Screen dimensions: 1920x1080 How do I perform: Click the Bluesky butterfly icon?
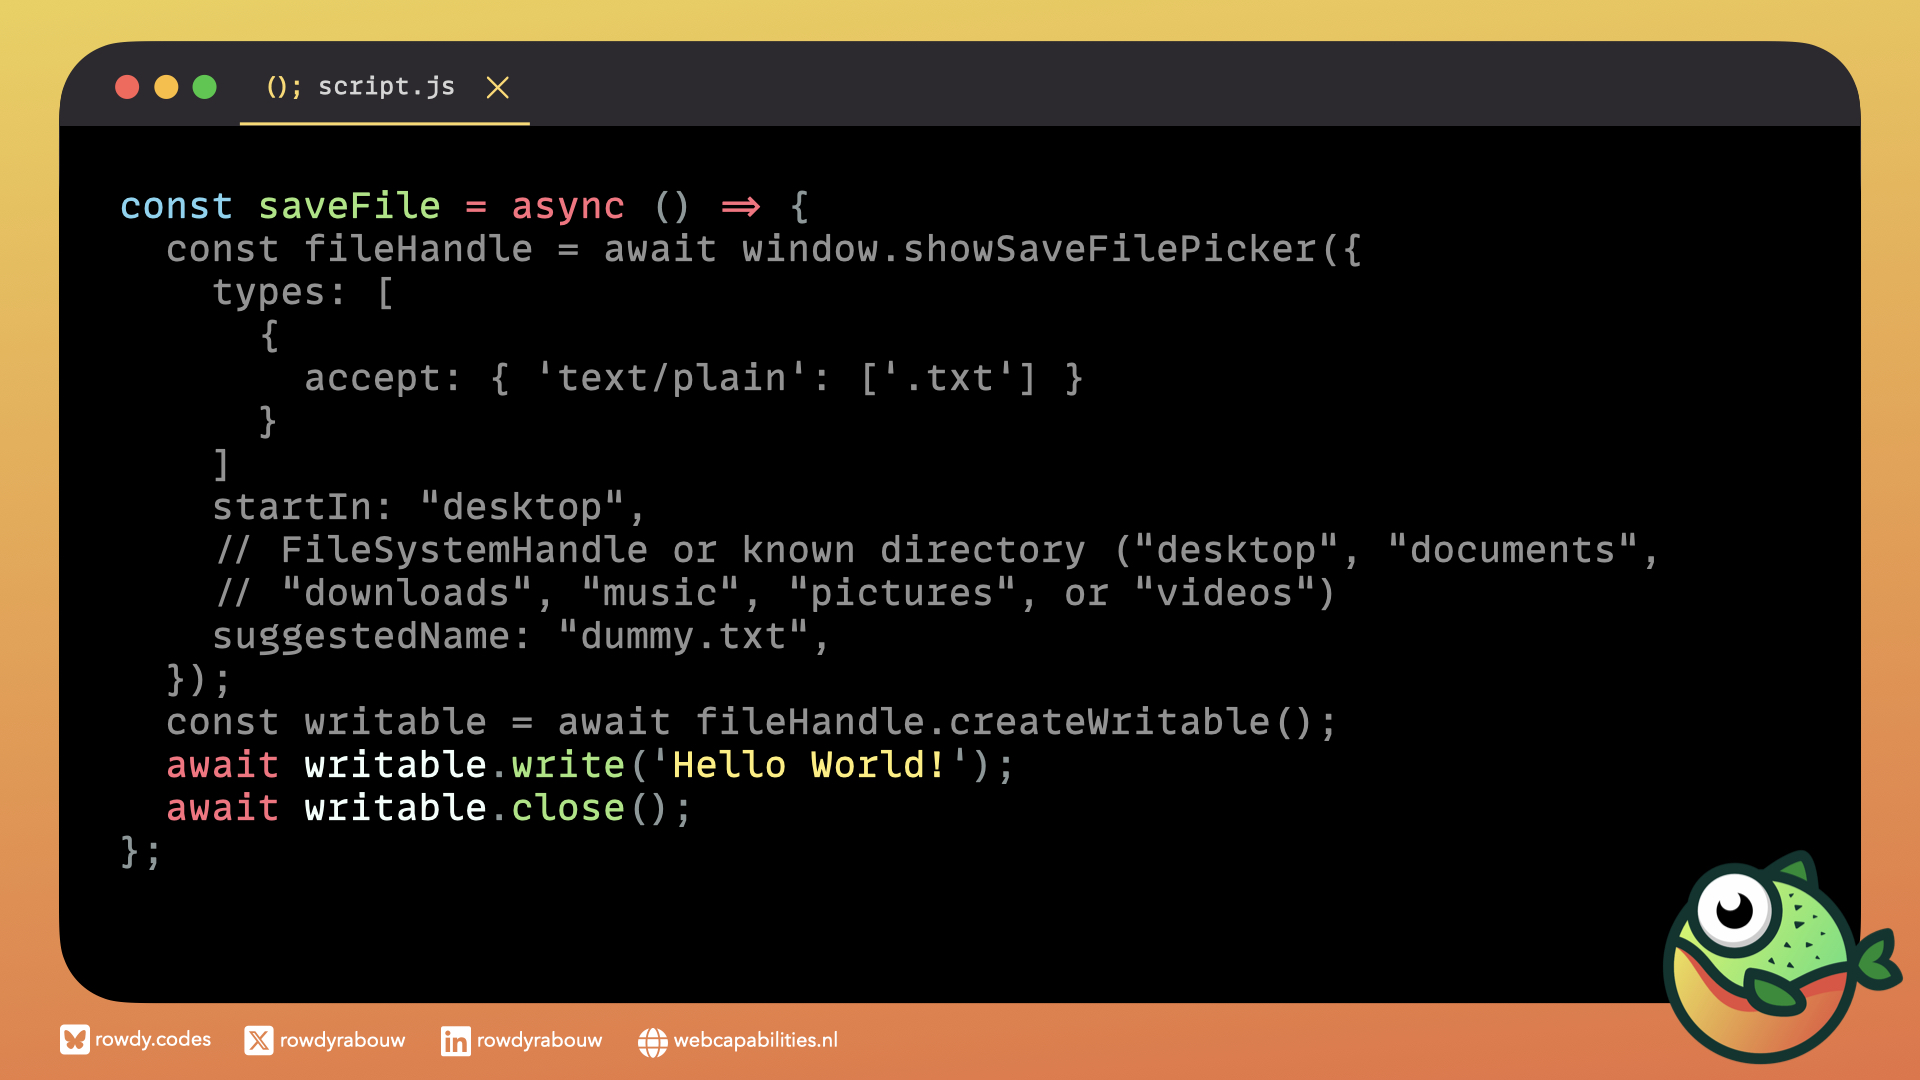pos(74,1040)
